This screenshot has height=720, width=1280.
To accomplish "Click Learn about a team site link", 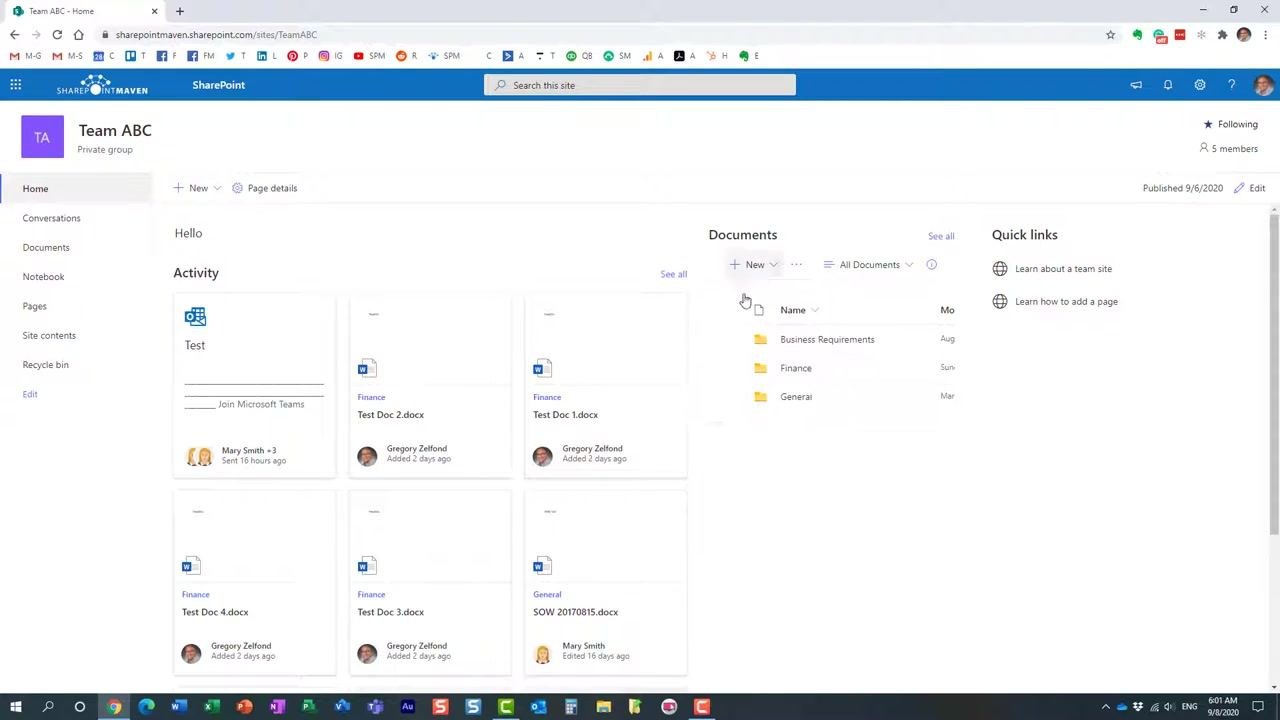I will 1063,269.
